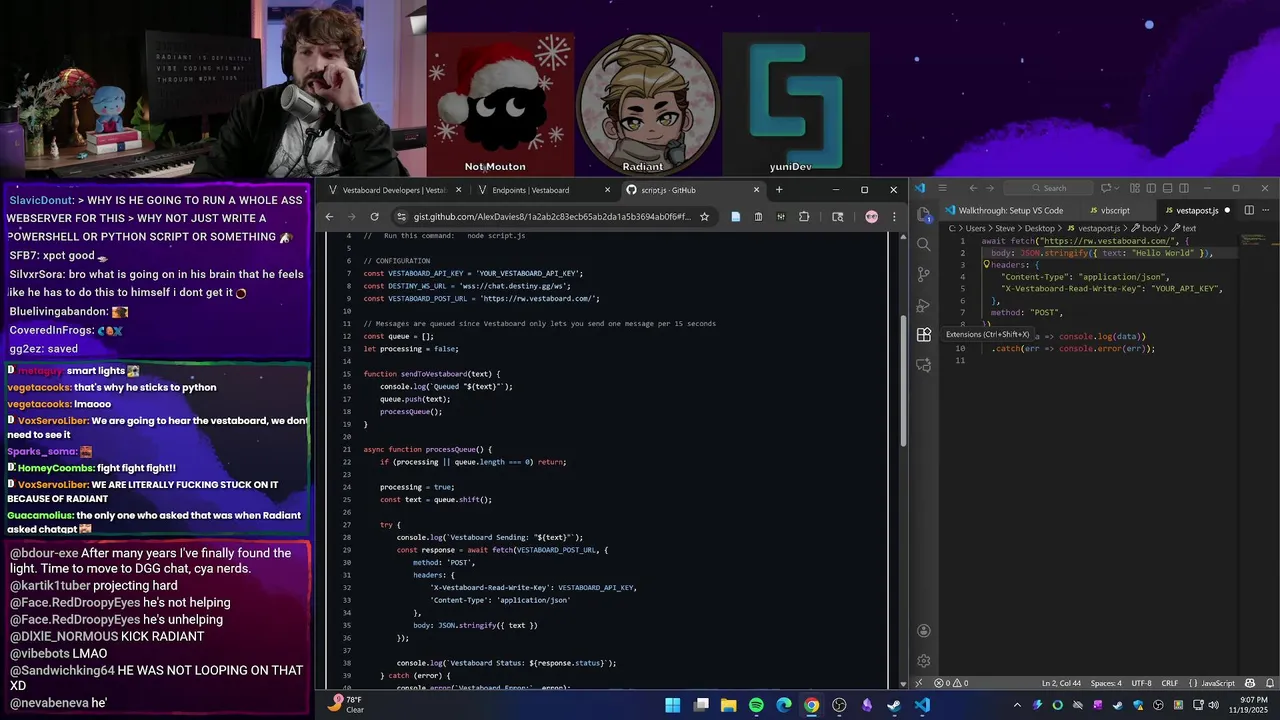Click 'Hello World' string in editor
Image resolution: width=1280 pixels, height=720 pixels.
point(1162,253)
